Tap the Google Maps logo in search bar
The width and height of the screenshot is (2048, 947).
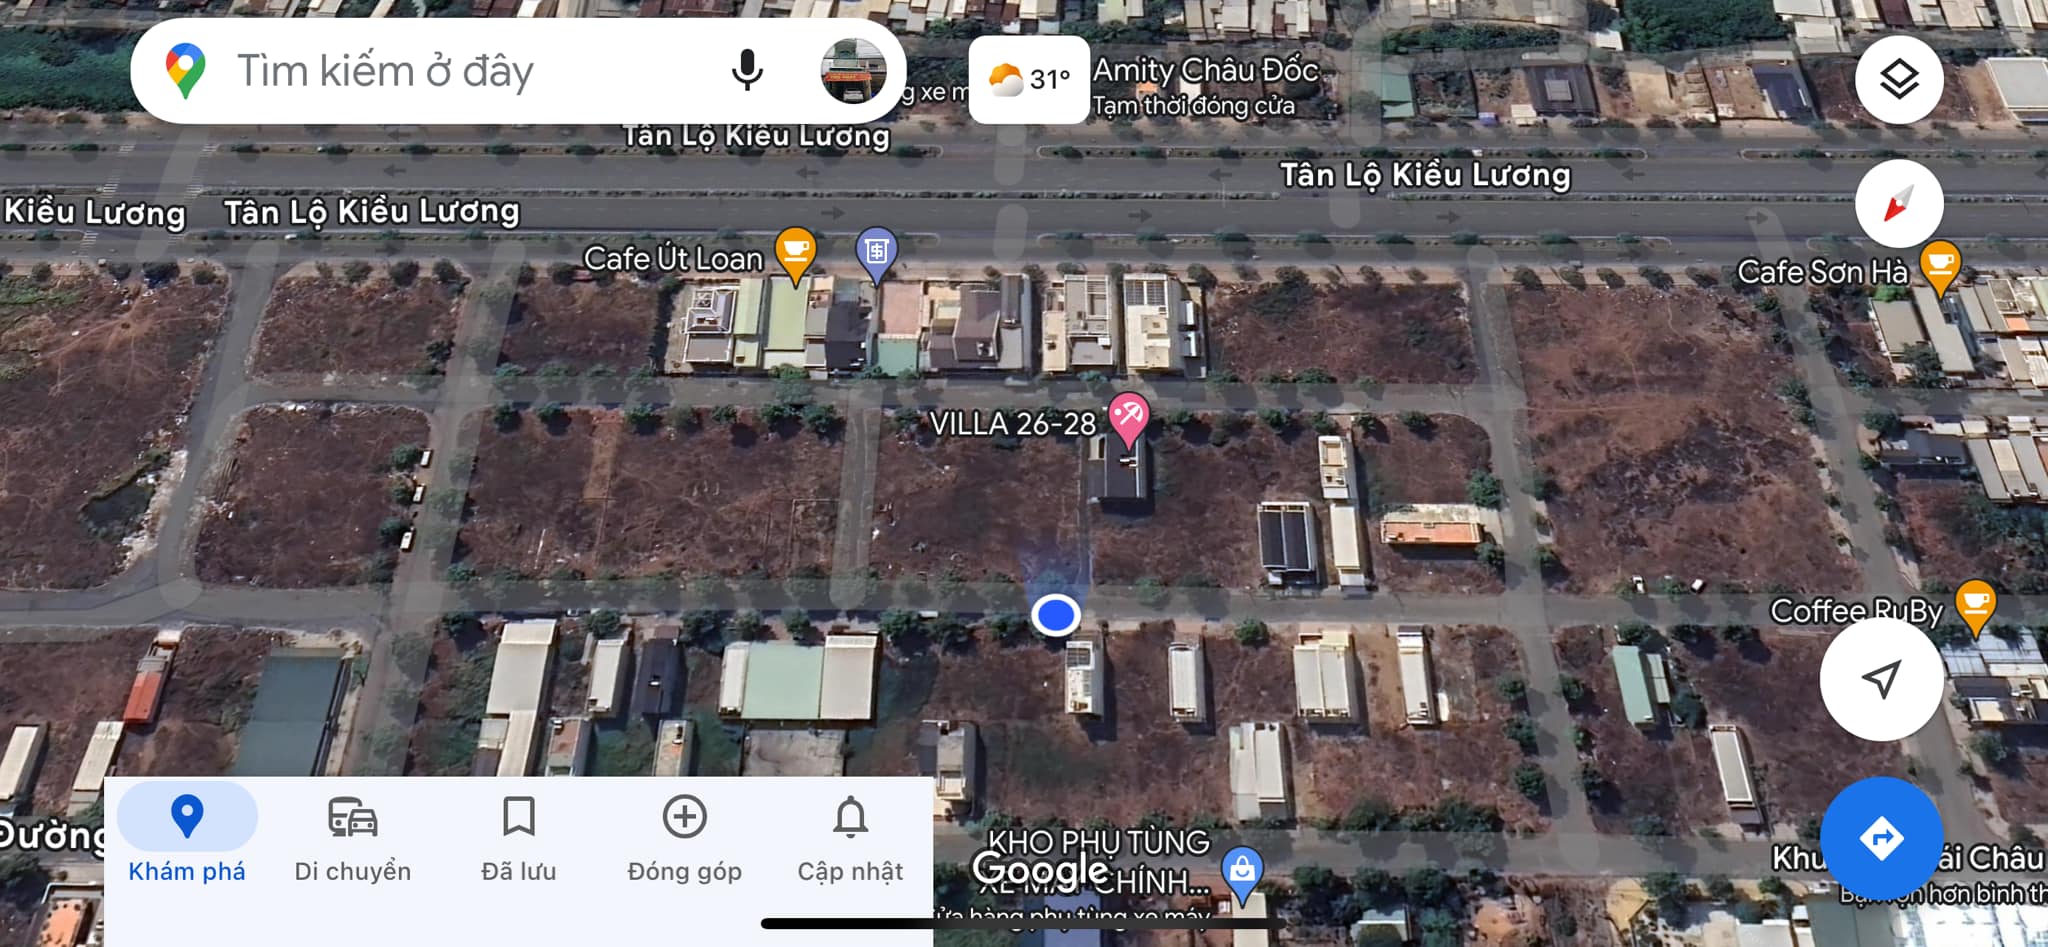[x=185, y=71]
